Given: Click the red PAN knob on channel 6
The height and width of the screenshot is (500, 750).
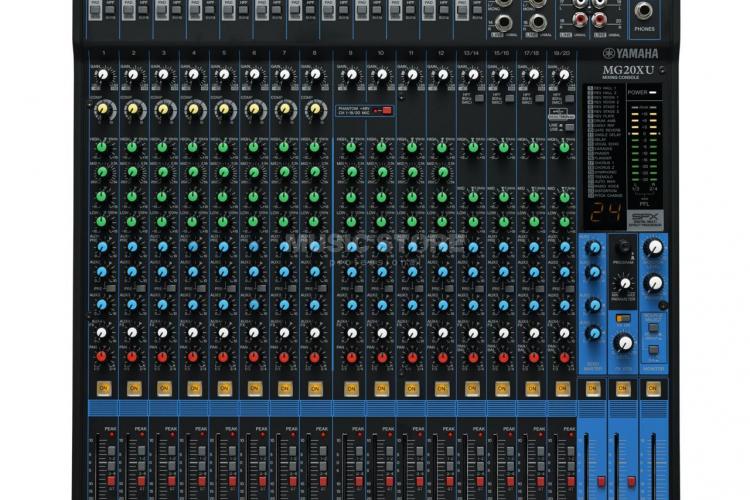Looking at the screenshot, I should point(254,357).
